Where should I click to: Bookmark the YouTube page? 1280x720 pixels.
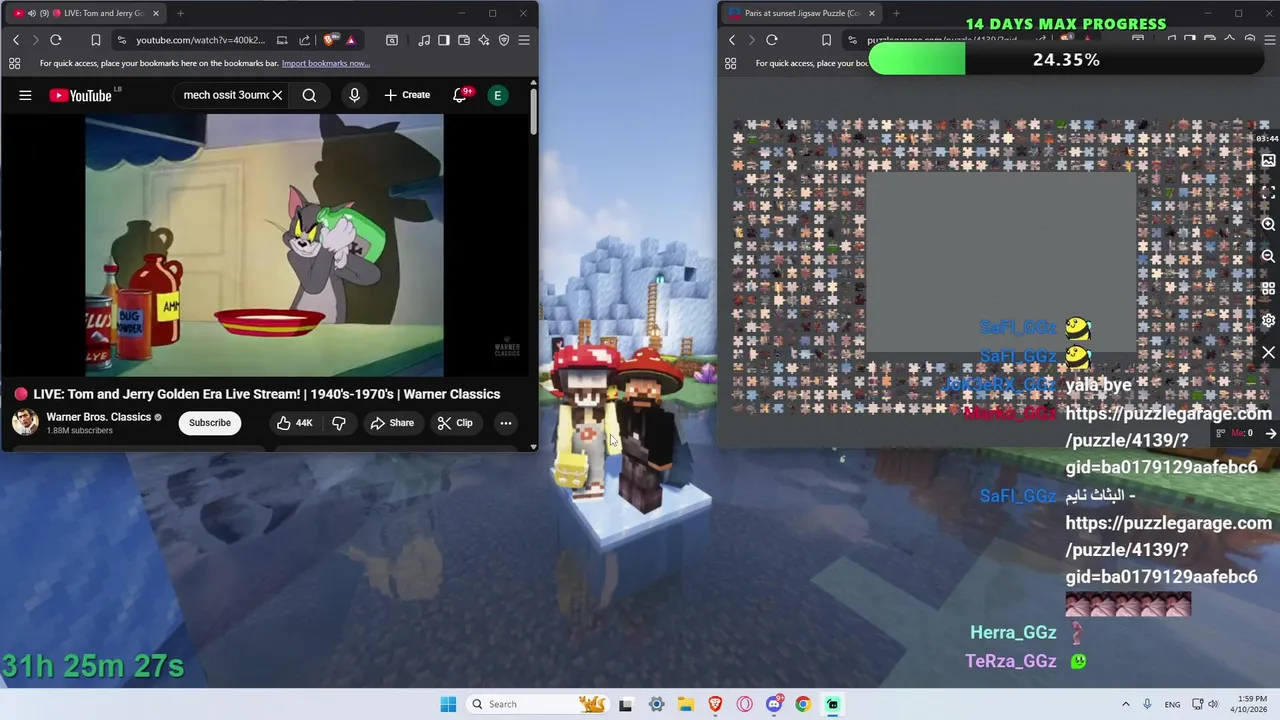(x=95, y=40)
